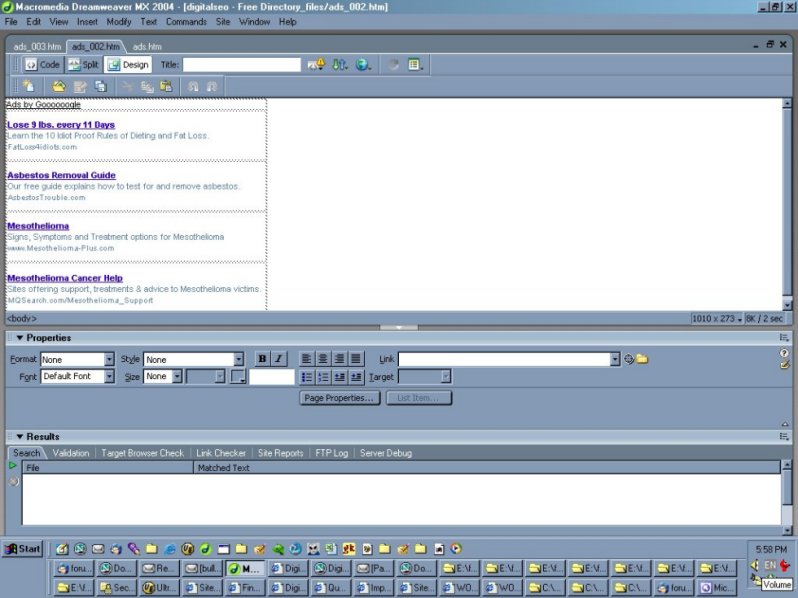Open the Style dropdown
798x598 pixels.
pyautogui.click(x=194, y=359)
